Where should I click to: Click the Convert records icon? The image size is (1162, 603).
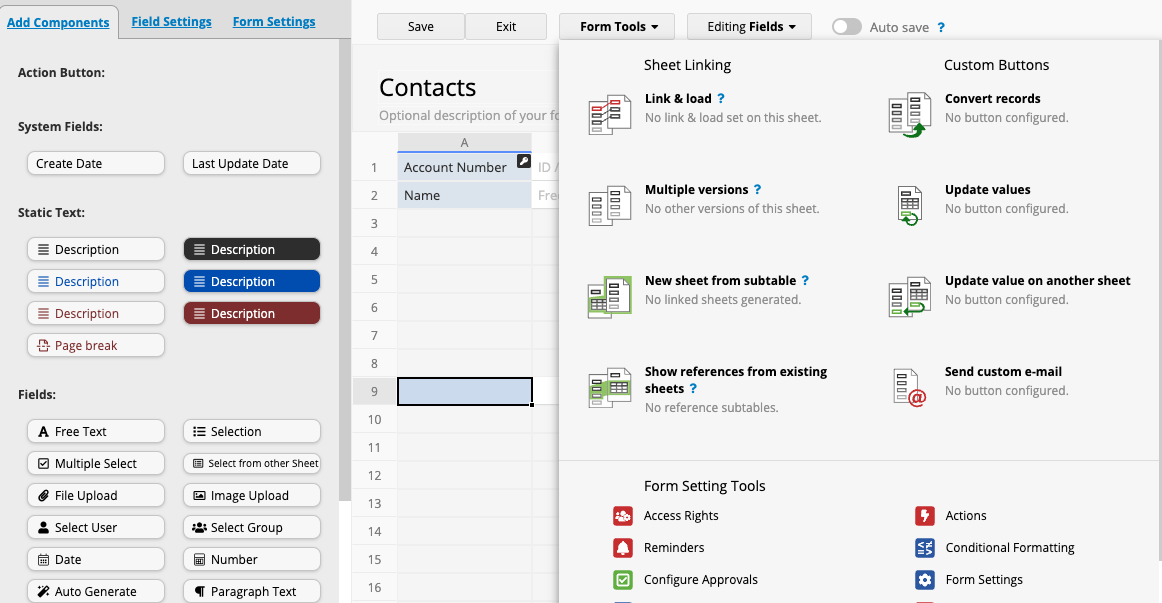point(908,113)
